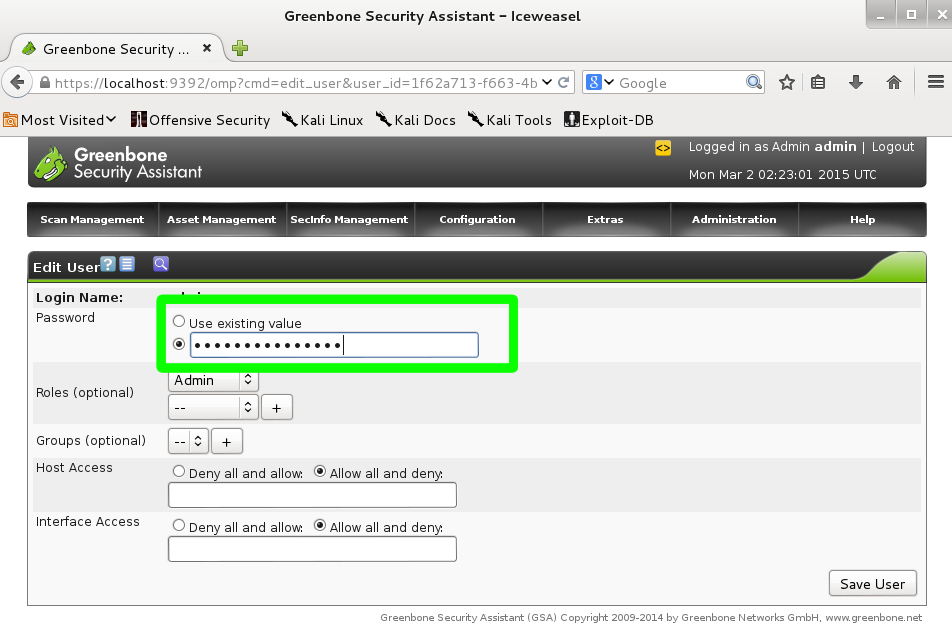Select Host Access Deny all and allow
This screenshot has width=952, height=630.
pos(178,471)
